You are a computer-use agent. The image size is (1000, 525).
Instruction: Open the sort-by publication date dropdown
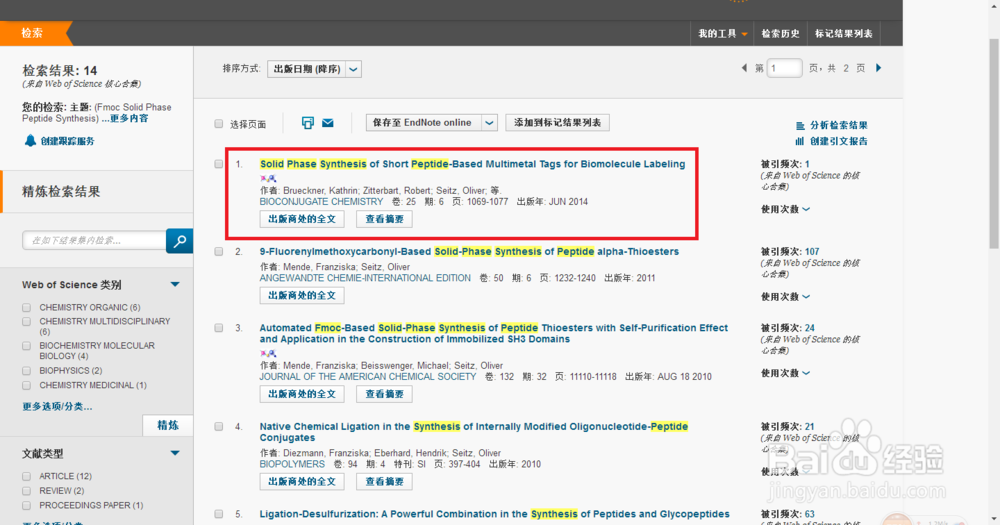point(314,69)
